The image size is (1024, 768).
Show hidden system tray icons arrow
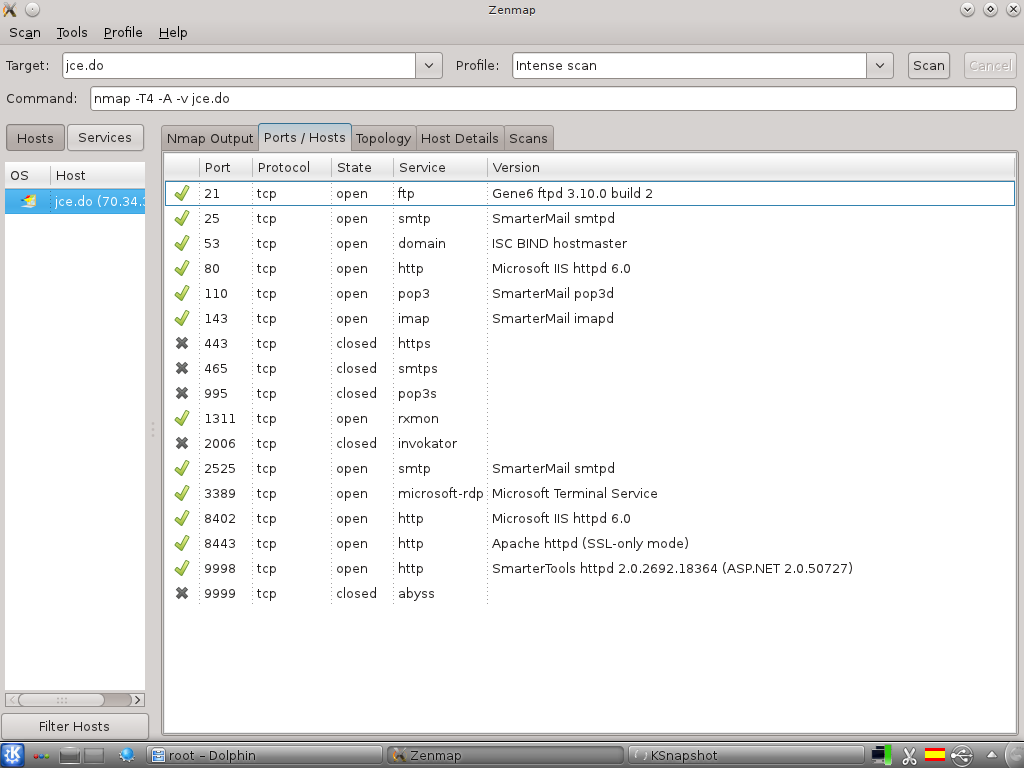(991, 756)
